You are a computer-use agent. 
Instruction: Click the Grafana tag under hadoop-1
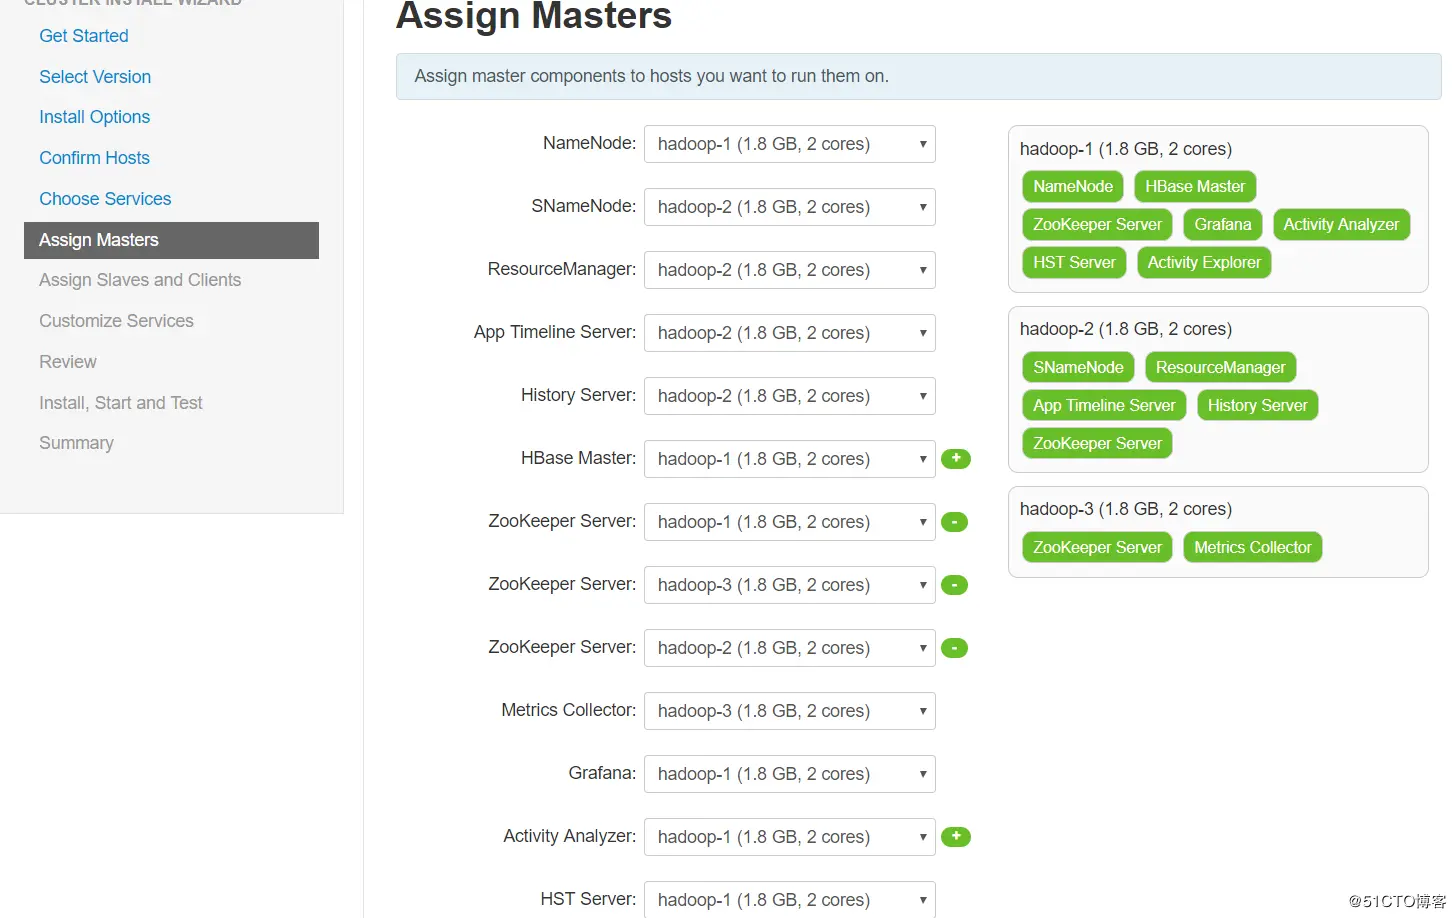(1223, 225)
